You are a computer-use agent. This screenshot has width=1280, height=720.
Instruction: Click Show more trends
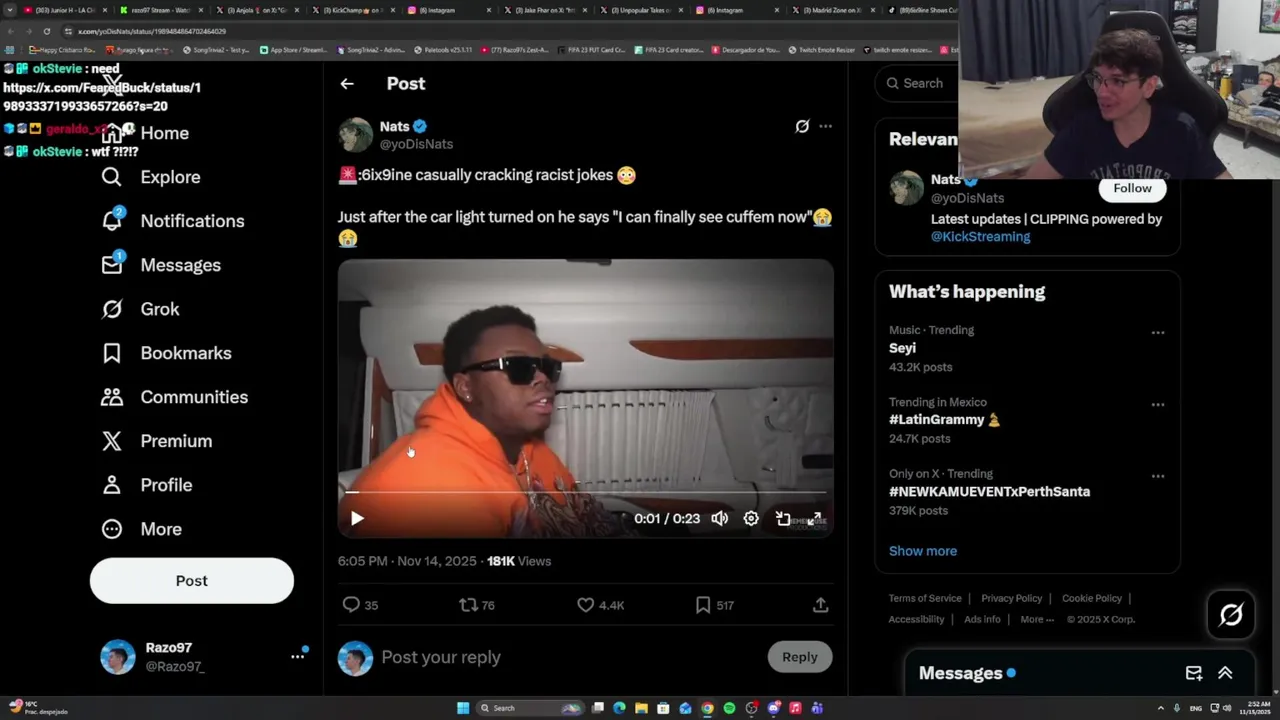(x=923, y=551)
